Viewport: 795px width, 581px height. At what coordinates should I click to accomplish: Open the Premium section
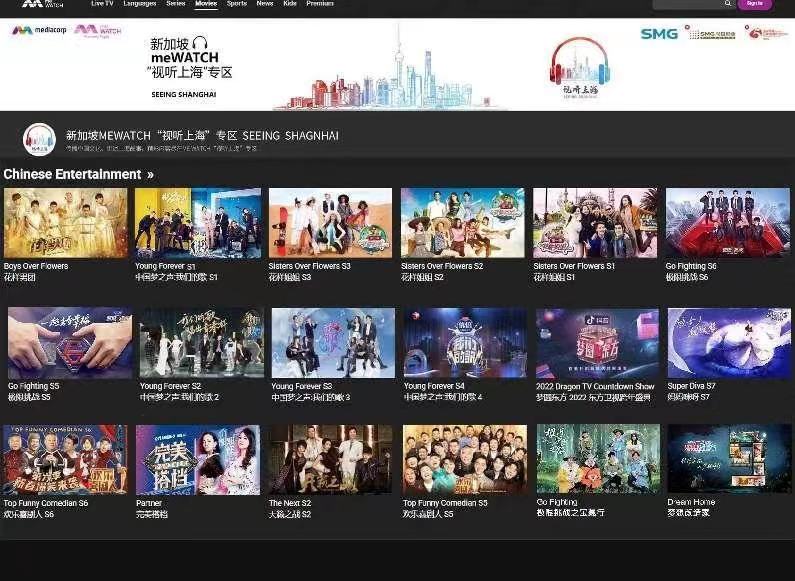click(x=320, y=4)
